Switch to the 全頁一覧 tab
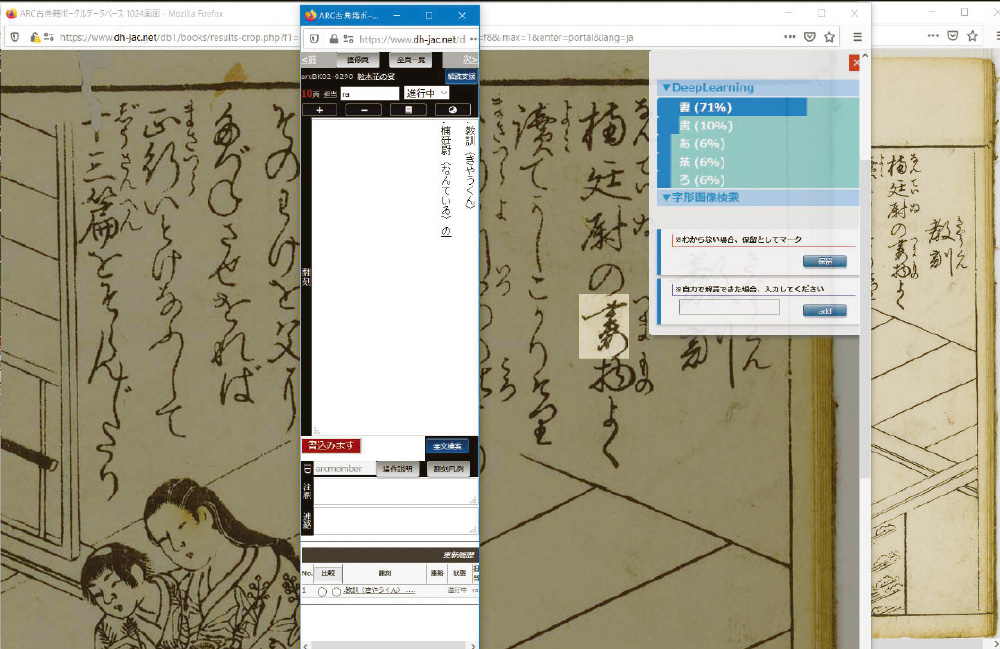 tap(411, 60)
